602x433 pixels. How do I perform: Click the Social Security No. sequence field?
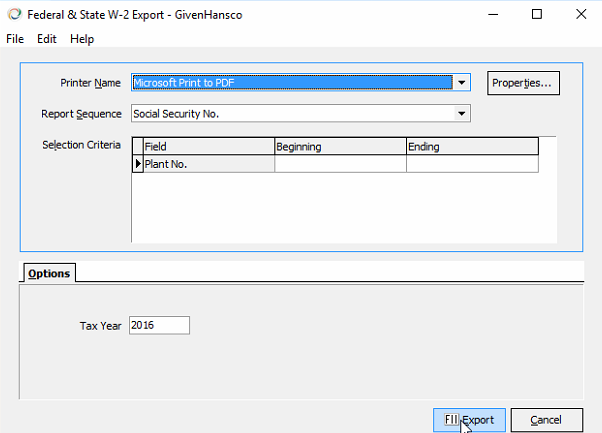click(291, 114)
